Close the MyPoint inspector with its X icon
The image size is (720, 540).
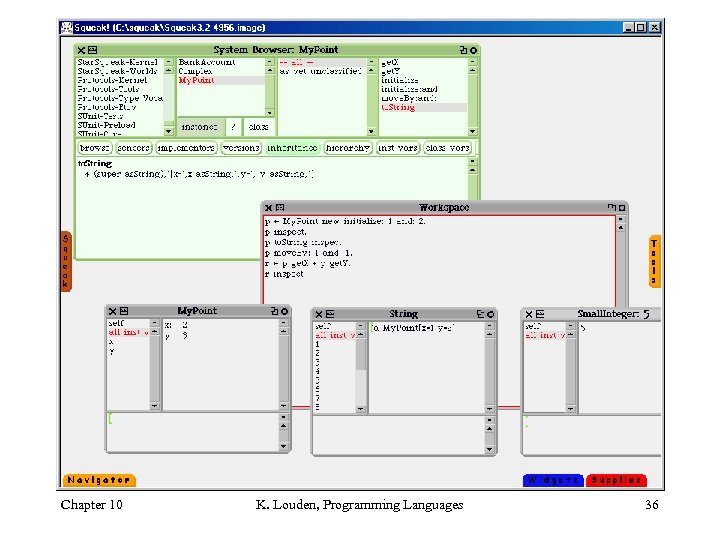pos(112,311)
